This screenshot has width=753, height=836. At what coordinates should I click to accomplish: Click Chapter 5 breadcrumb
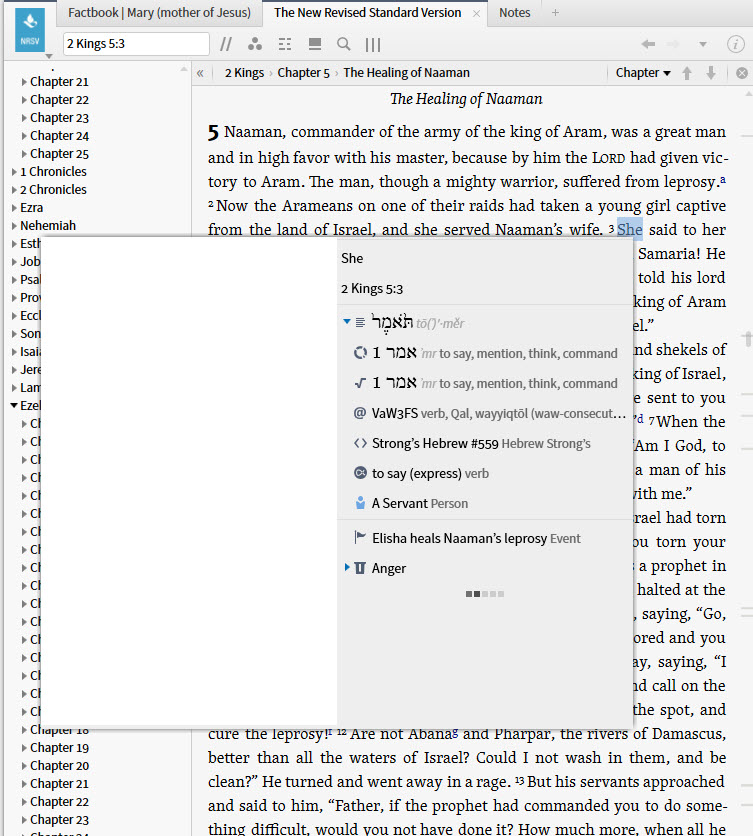coord(303,73)
